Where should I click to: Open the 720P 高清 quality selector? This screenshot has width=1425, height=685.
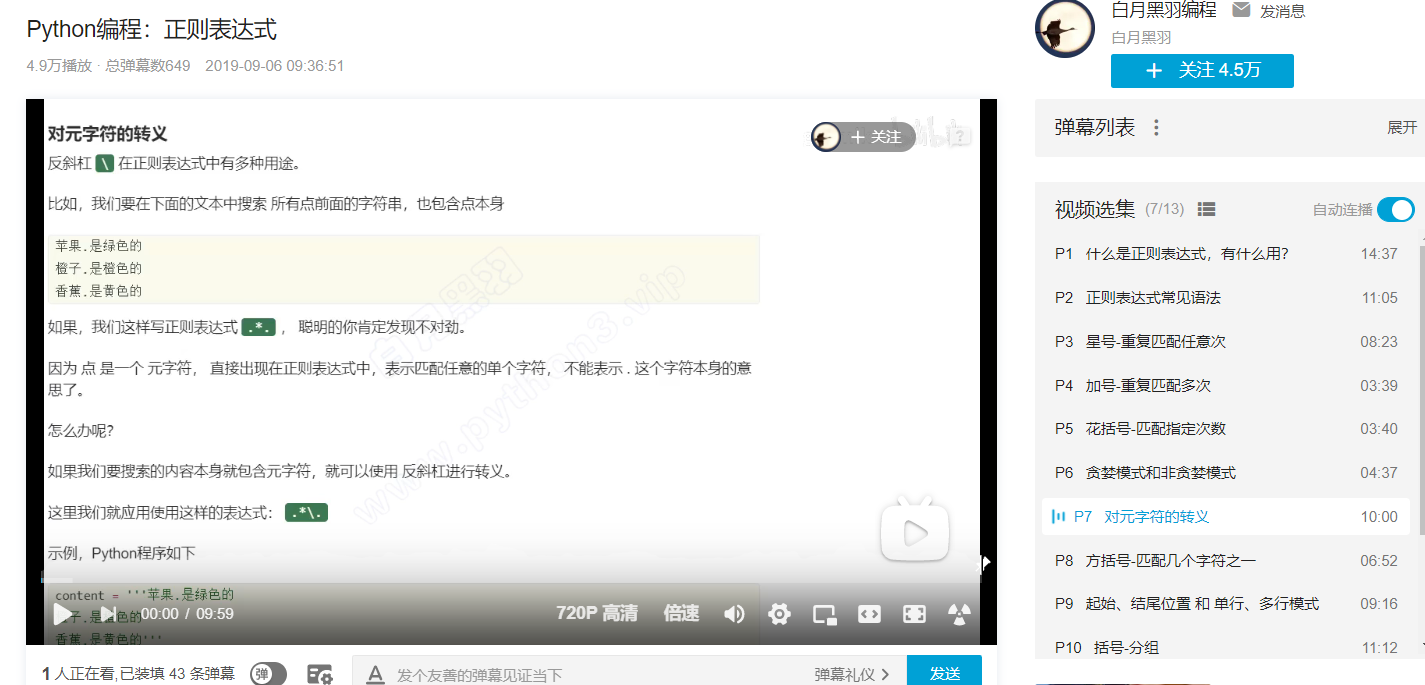click(x=597, y=613)
